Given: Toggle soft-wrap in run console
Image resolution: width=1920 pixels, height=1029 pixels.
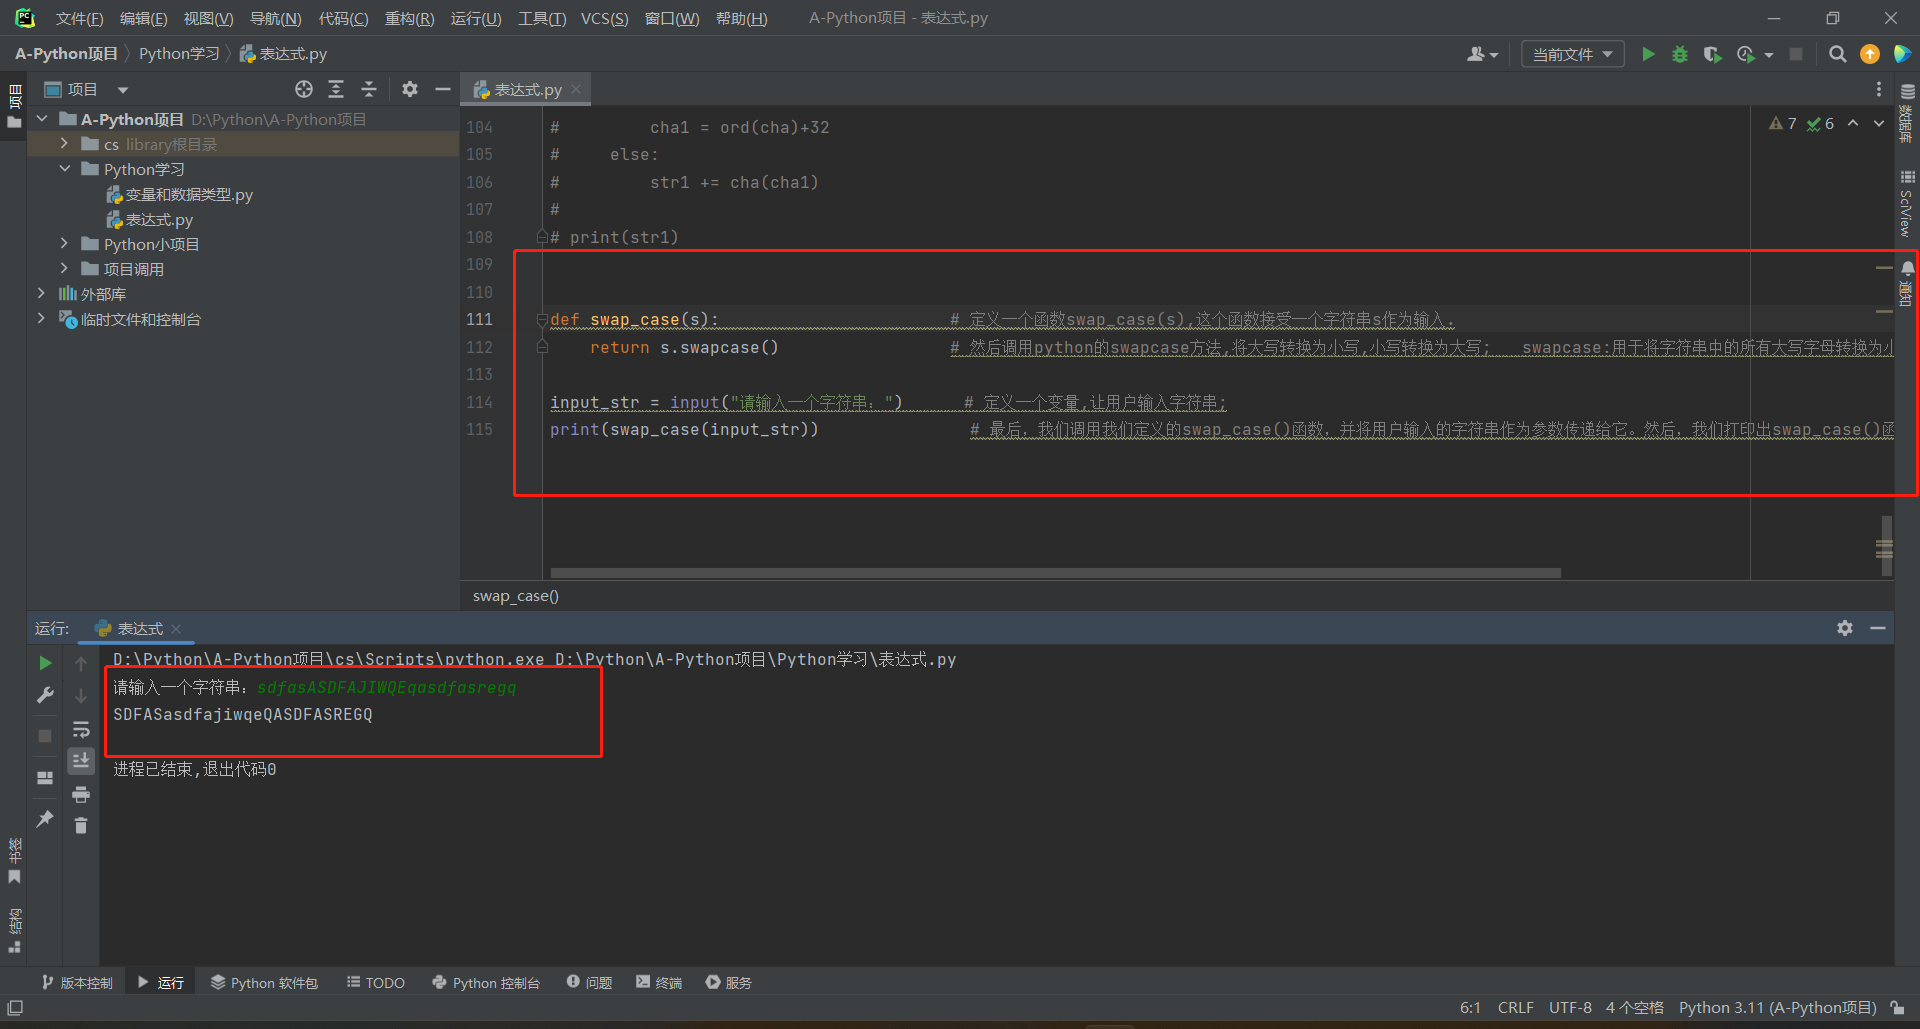Looking at the screenshot, I should (x=81, y=729).
